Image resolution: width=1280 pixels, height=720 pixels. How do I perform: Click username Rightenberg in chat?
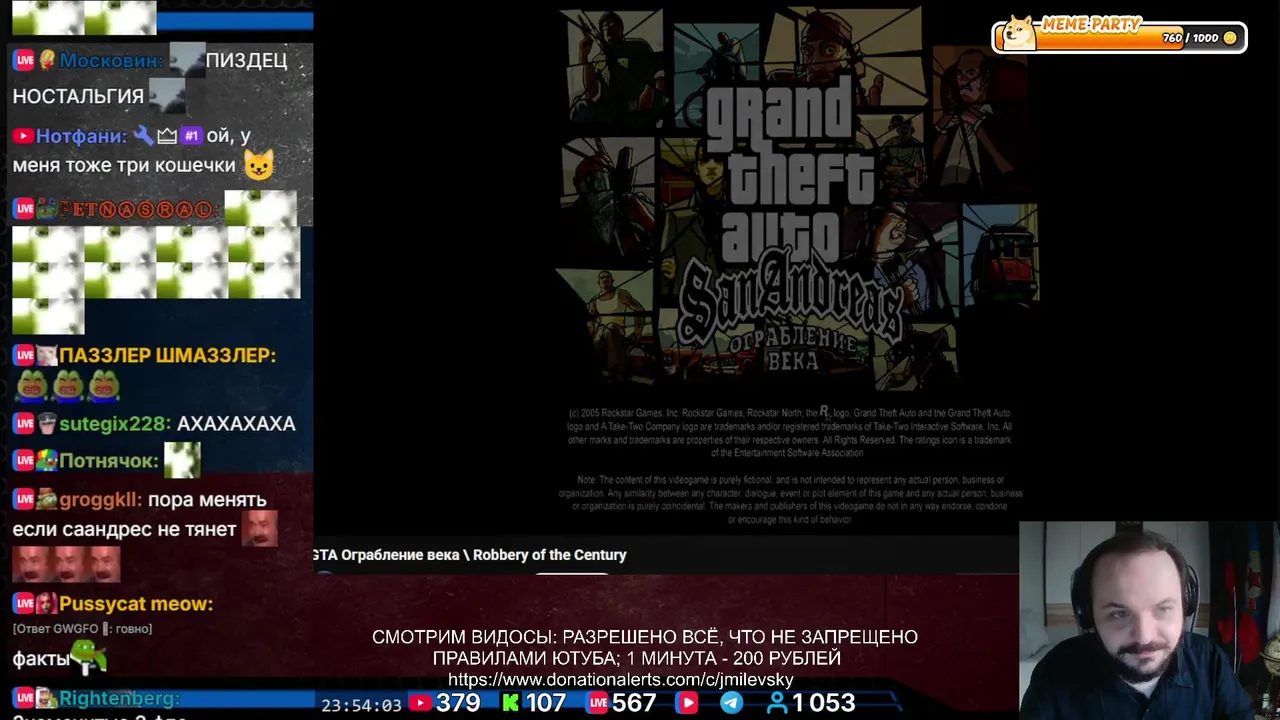click(x=119, y=698)
